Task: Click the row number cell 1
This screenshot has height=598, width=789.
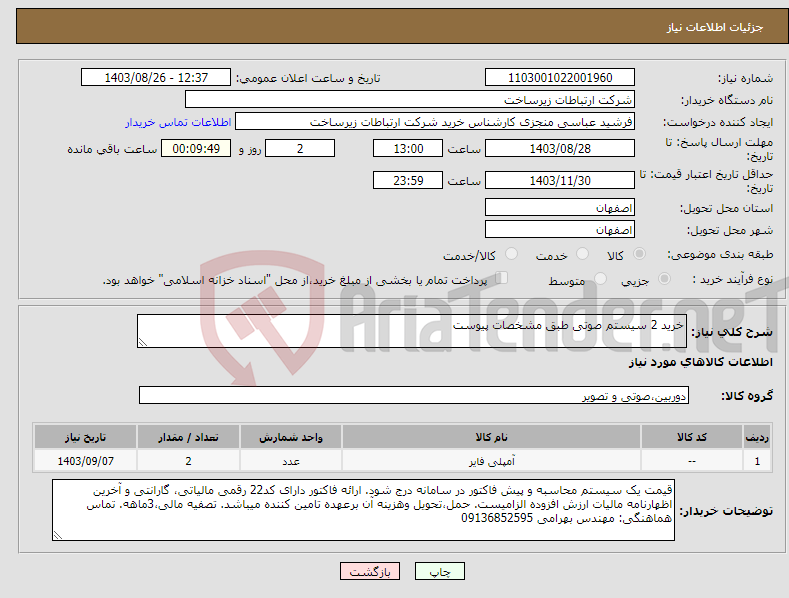Action: click(x=757, y=461)
